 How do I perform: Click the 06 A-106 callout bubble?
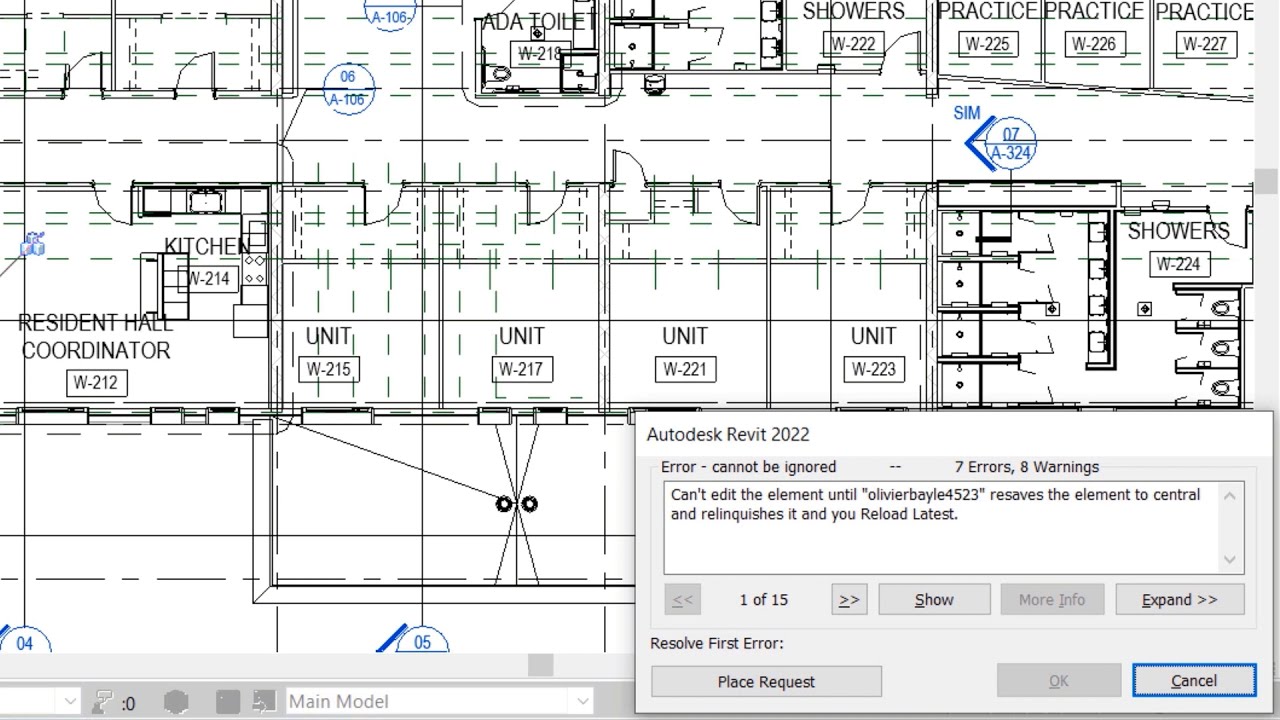[x=347, y=88]
